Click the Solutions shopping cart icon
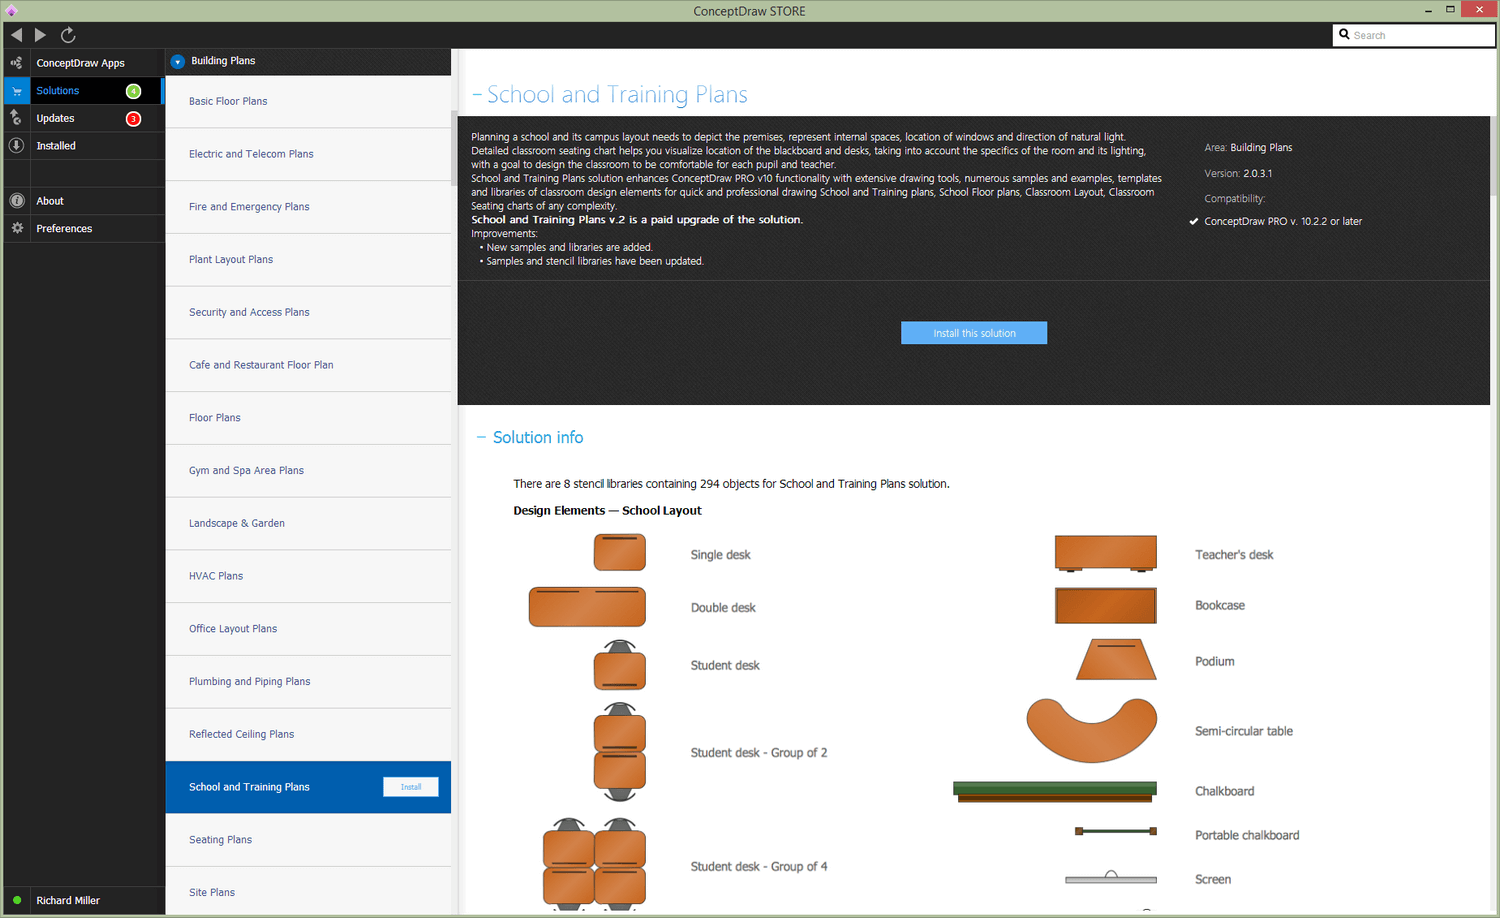The height and width of the screenshot is (918, 1500). click(17, 91)
